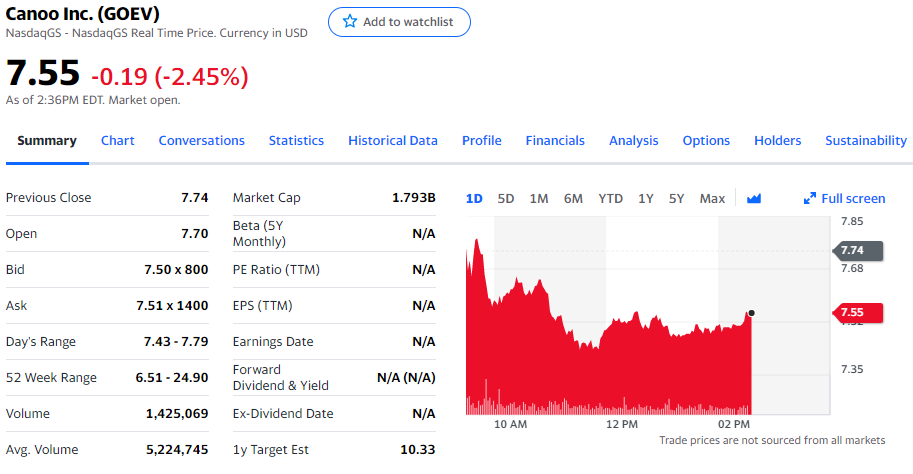
Task: Select the Max chart range
Action: [712, 199]
